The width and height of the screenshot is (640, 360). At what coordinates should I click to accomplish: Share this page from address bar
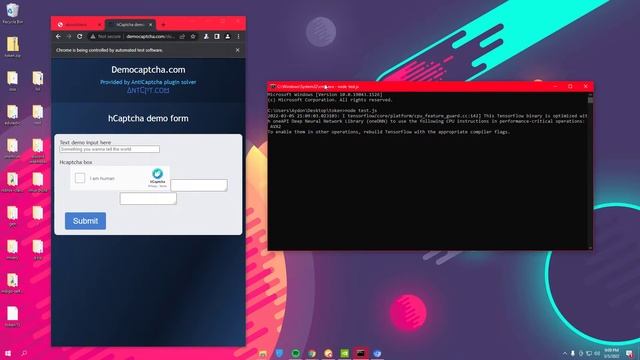(182, 36)
